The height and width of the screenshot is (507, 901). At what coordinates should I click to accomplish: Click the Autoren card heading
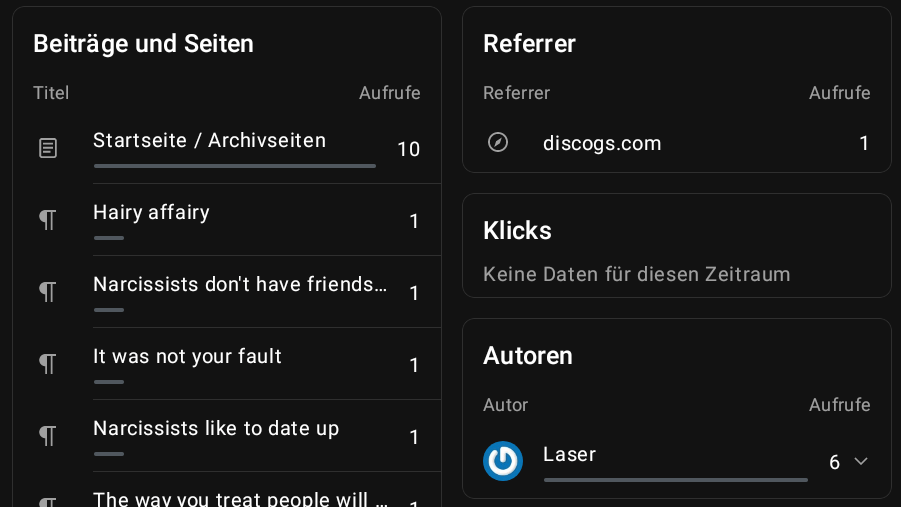528,355
